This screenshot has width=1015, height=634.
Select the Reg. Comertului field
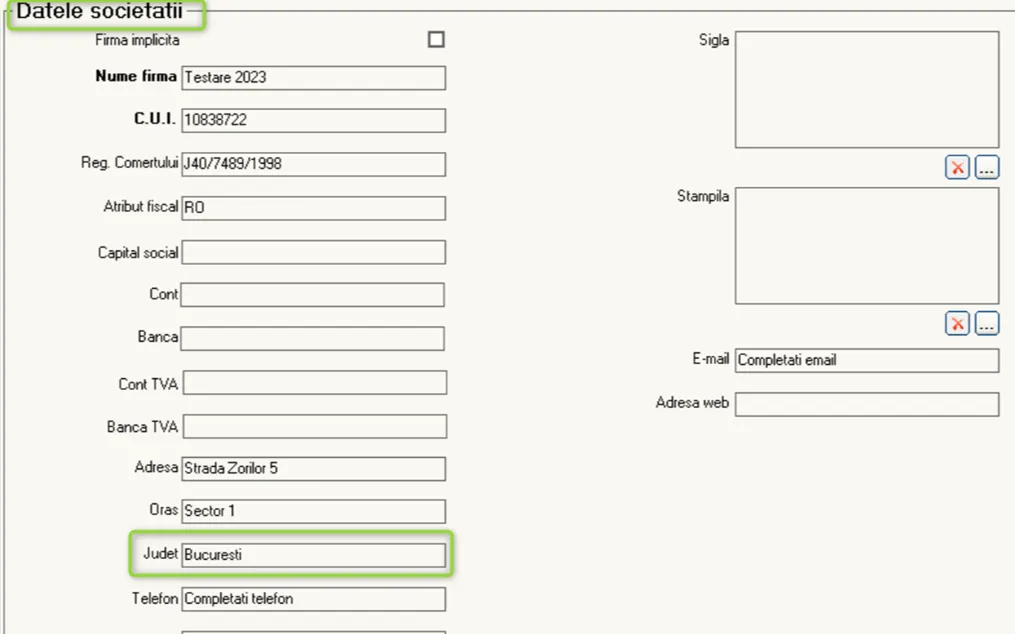[x=313, y=164]
